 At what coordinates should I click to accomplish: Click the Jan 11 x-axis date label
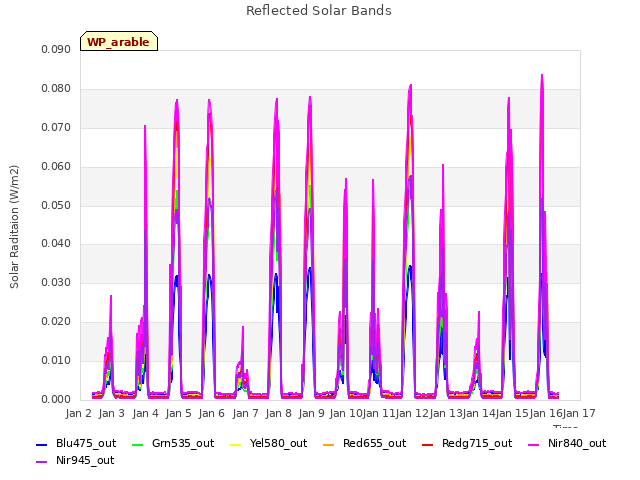point(379,413)
